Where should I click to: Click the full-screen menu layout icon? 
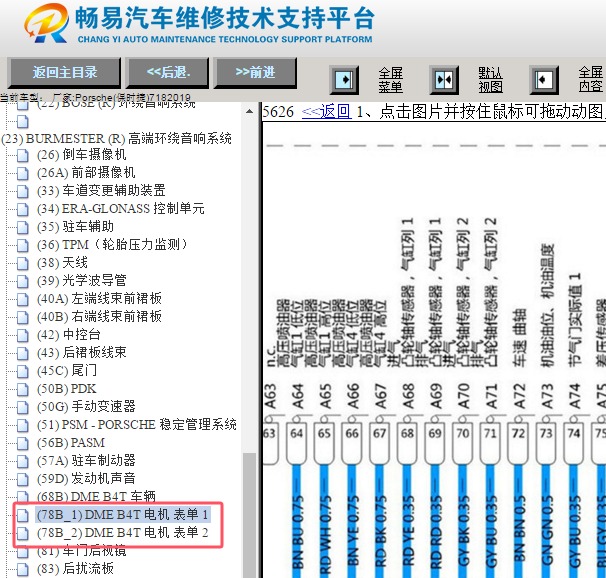pyautogui.click(x=344, y=80)
